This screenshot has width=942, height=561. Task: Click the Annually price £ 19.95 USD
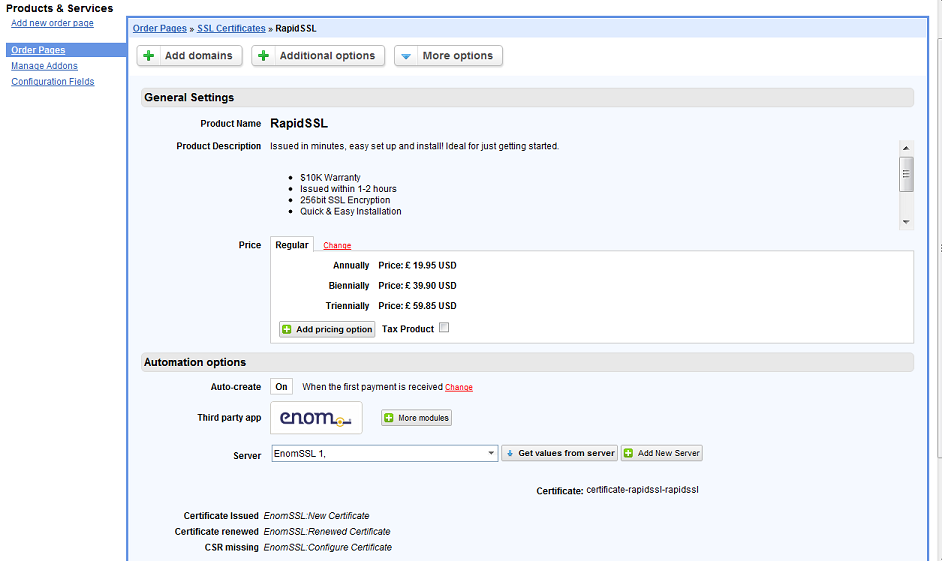(418, 265)
